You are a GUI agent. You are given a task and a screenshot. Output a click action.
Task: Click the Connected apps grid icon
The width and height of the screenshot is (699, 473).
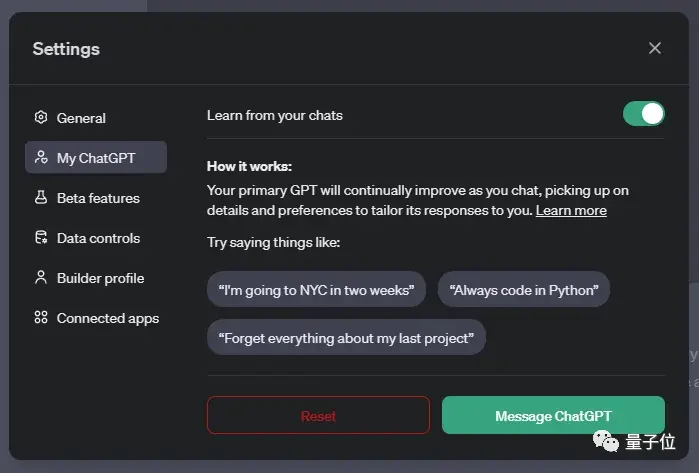click(41, 317)
